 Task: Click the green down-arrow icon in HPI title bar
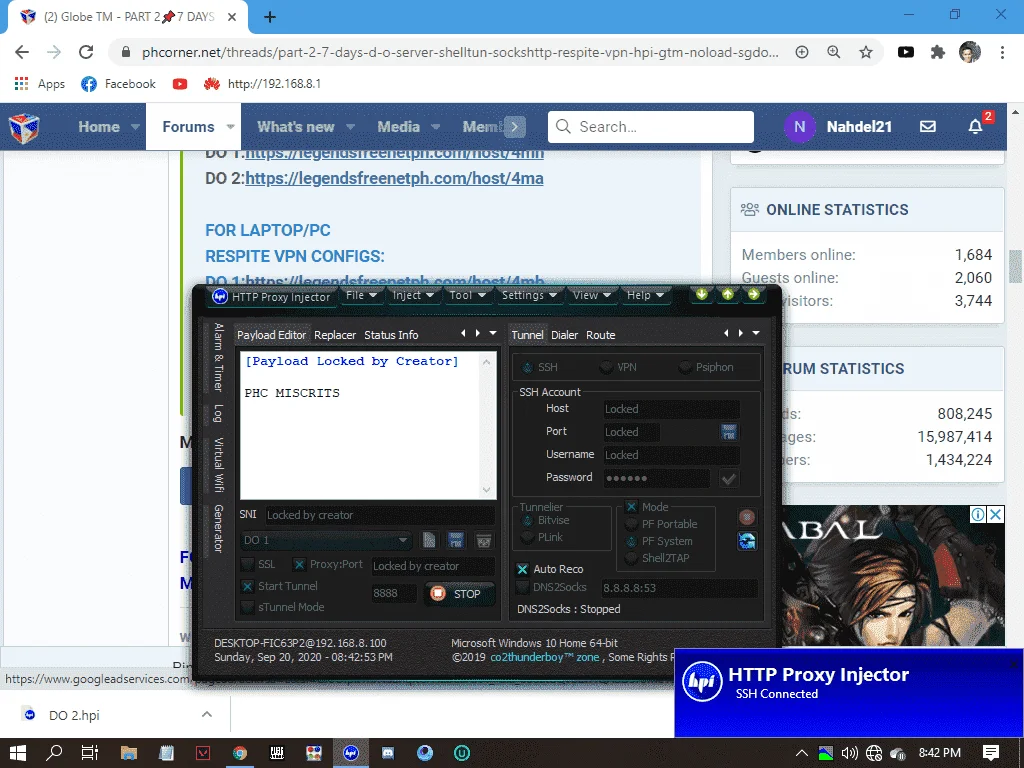pos(701,295)
